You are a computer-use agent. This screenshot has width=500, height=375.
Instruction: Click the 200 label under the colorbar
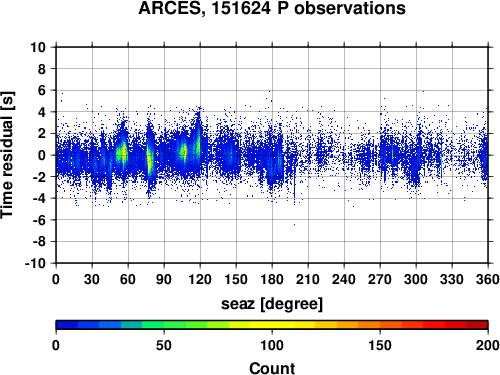(x=488, y=345)
